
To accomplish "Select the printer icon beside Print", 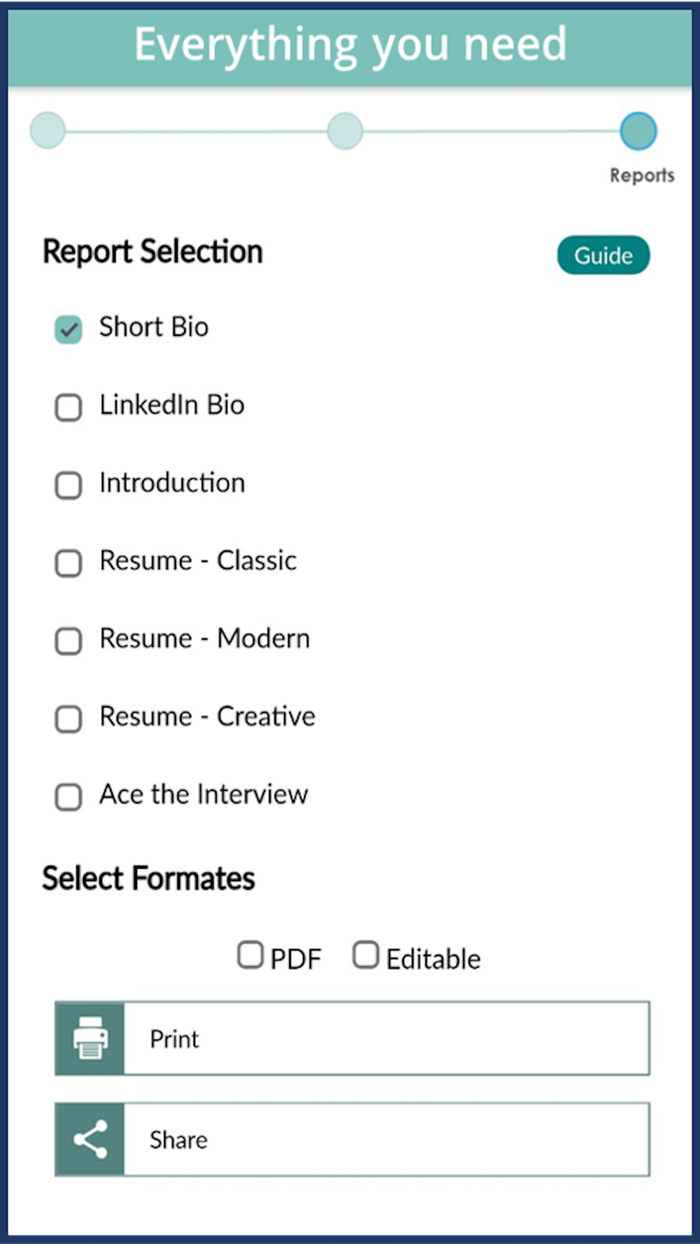I will (x=88, y=1038).
